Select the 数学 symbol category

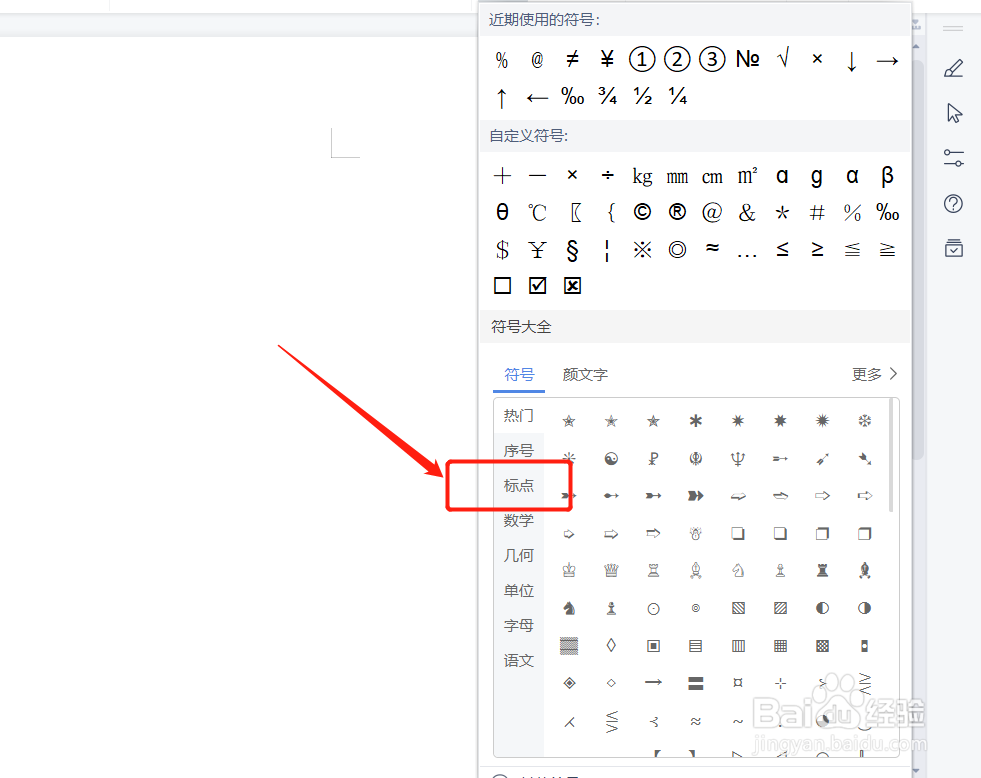coord(519,520)
